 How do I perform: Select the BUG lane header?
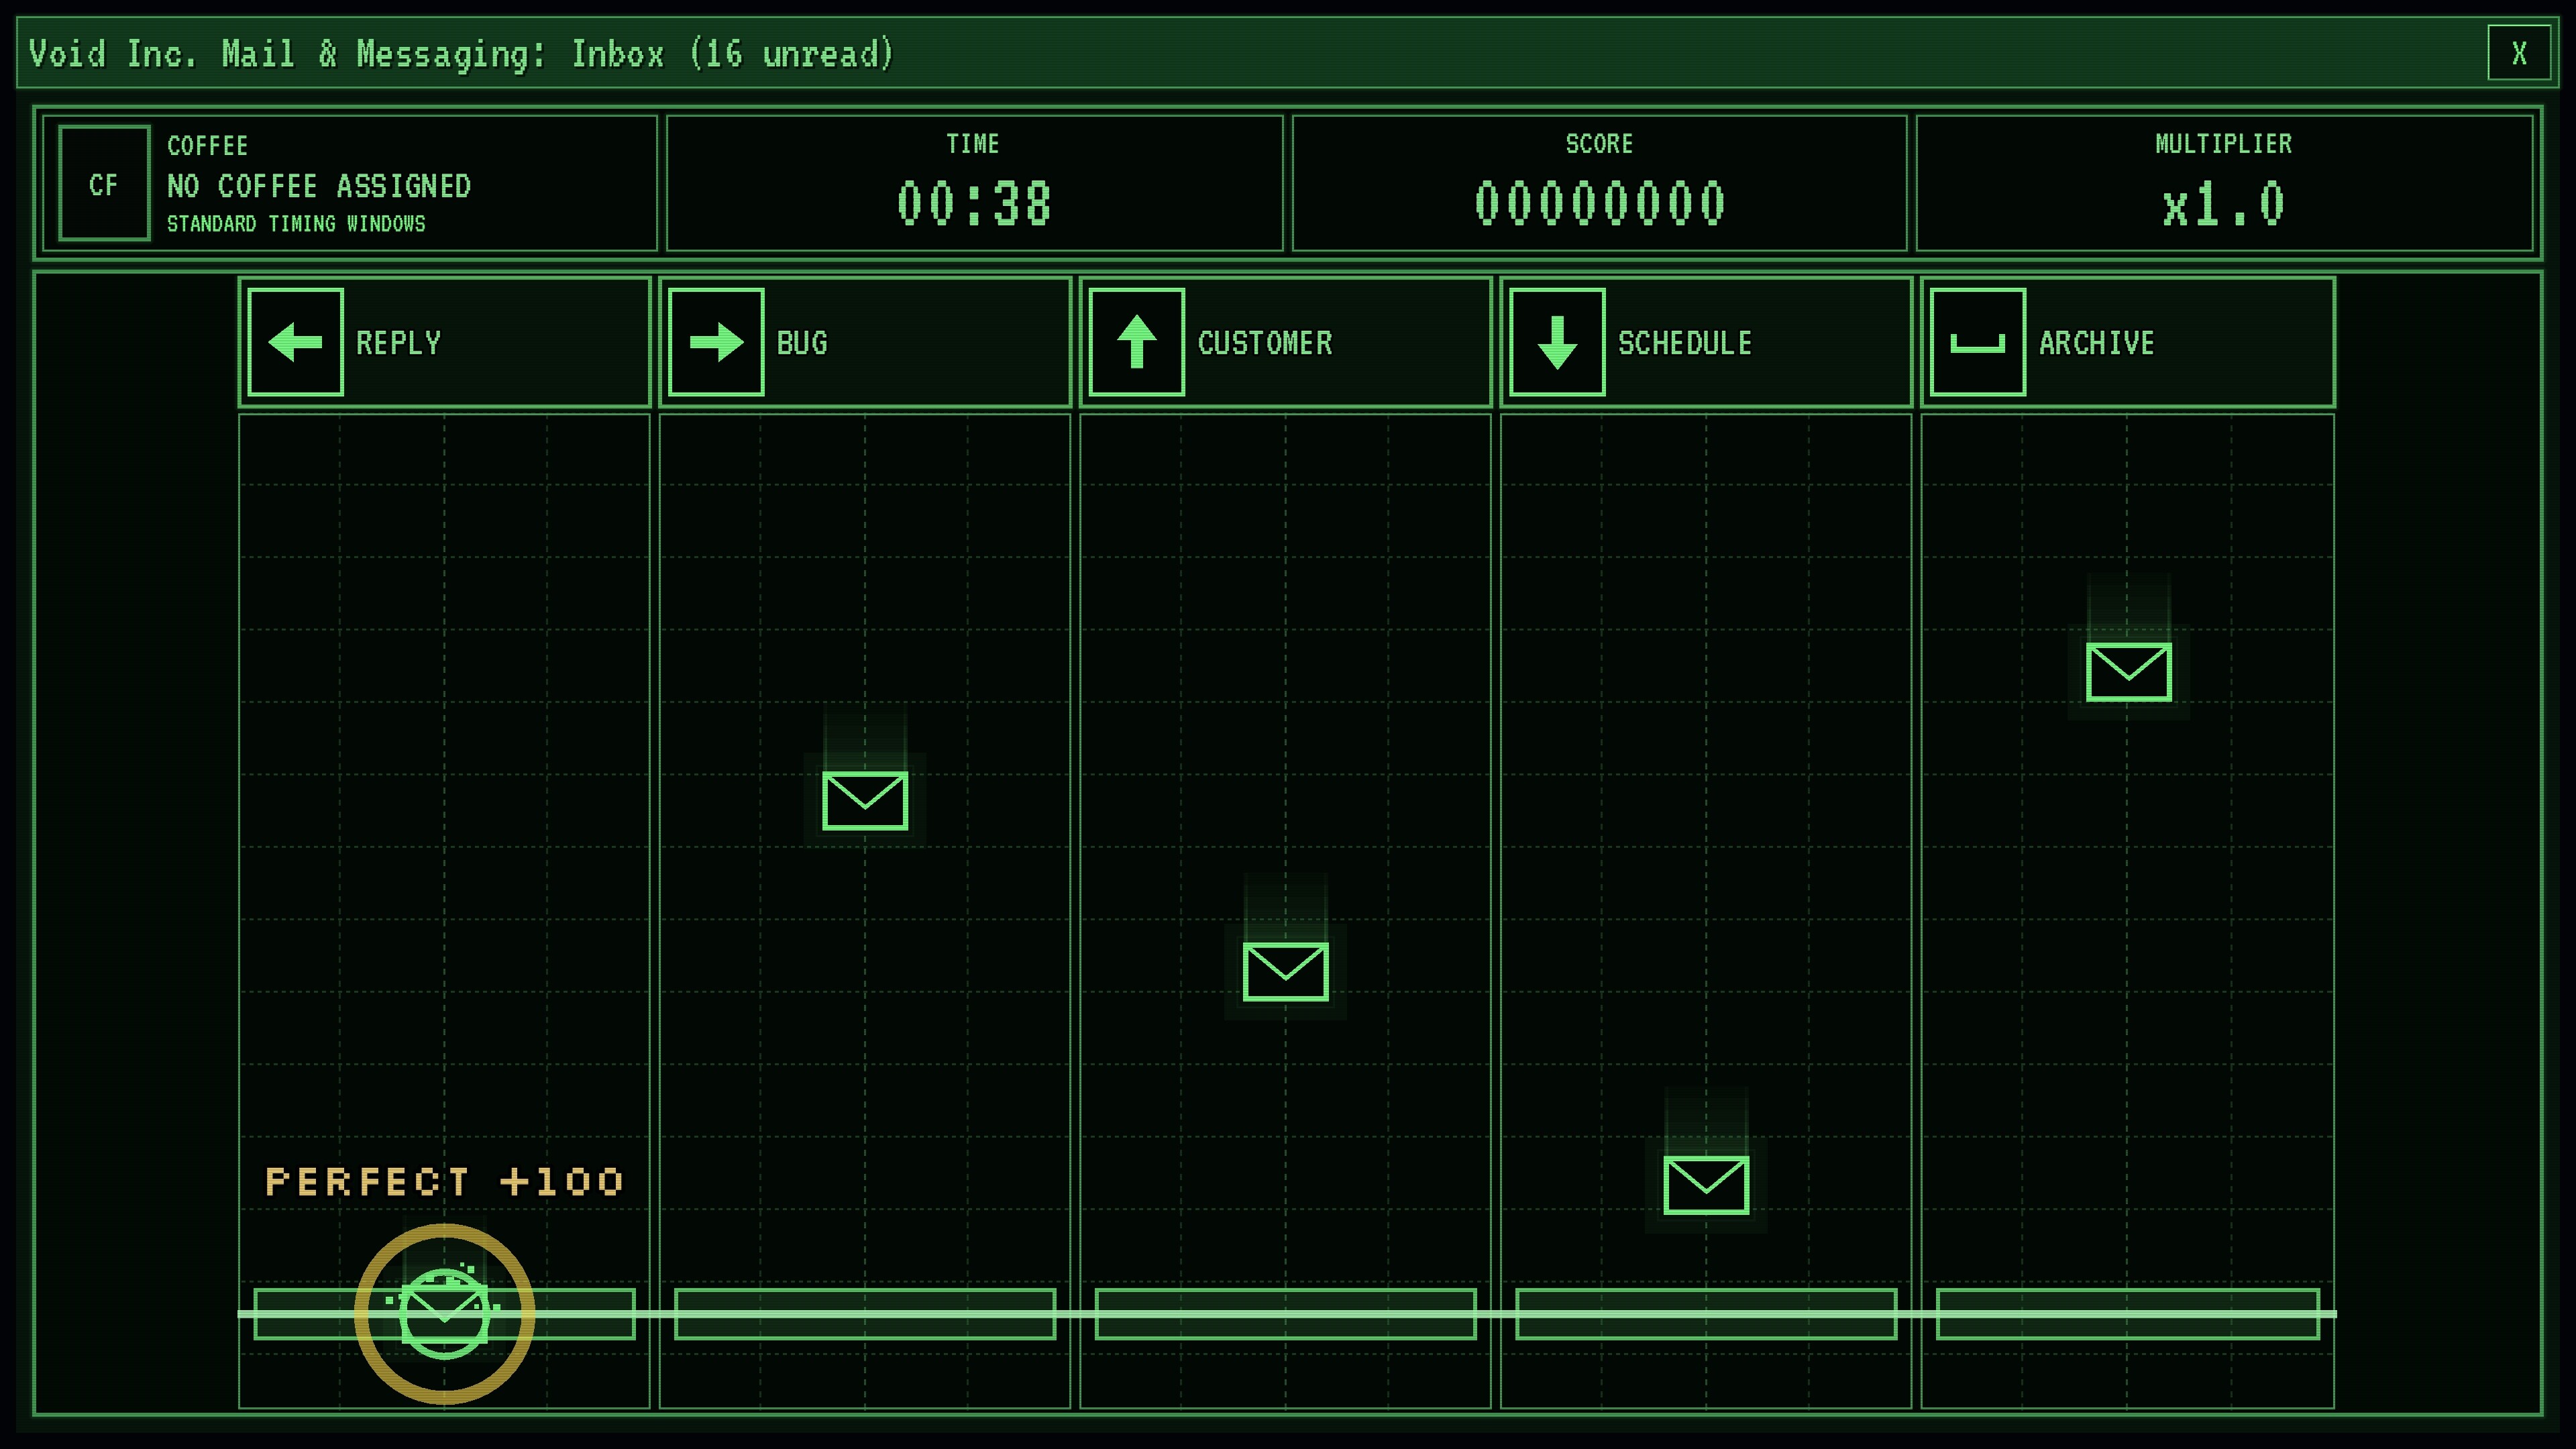coord(865,342)
